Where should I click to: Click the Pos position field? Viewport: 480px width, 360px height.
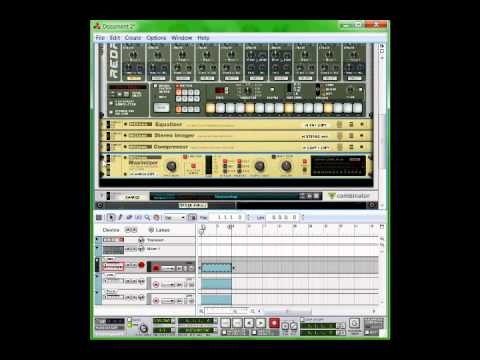tap(228, 217)
